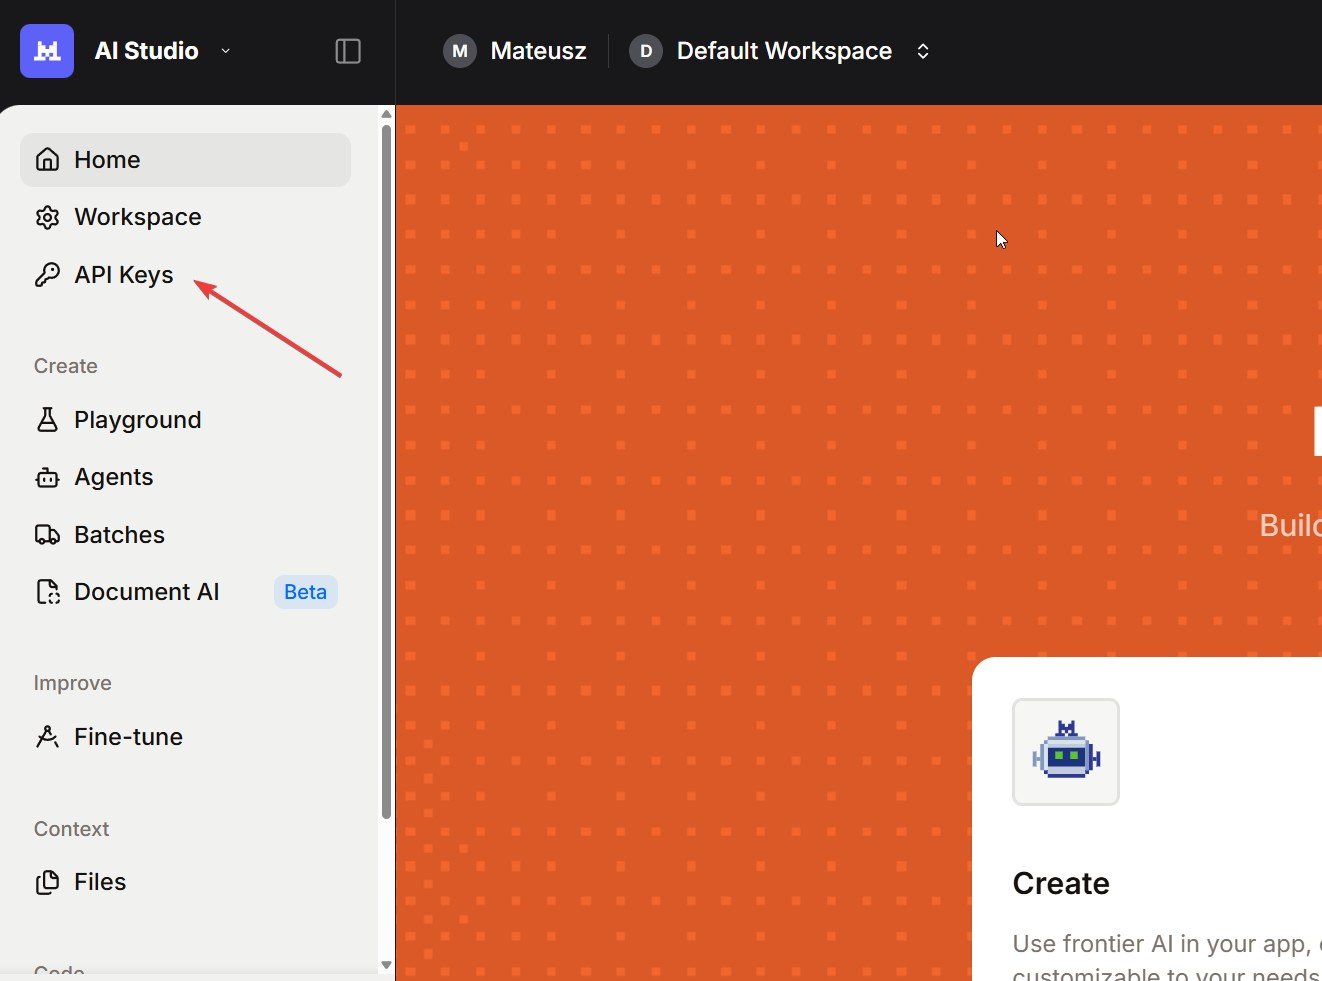1322x981 pixels.
Task: Open the Batches truck icon
Action: pyautogui.click(x=47, y=535)
